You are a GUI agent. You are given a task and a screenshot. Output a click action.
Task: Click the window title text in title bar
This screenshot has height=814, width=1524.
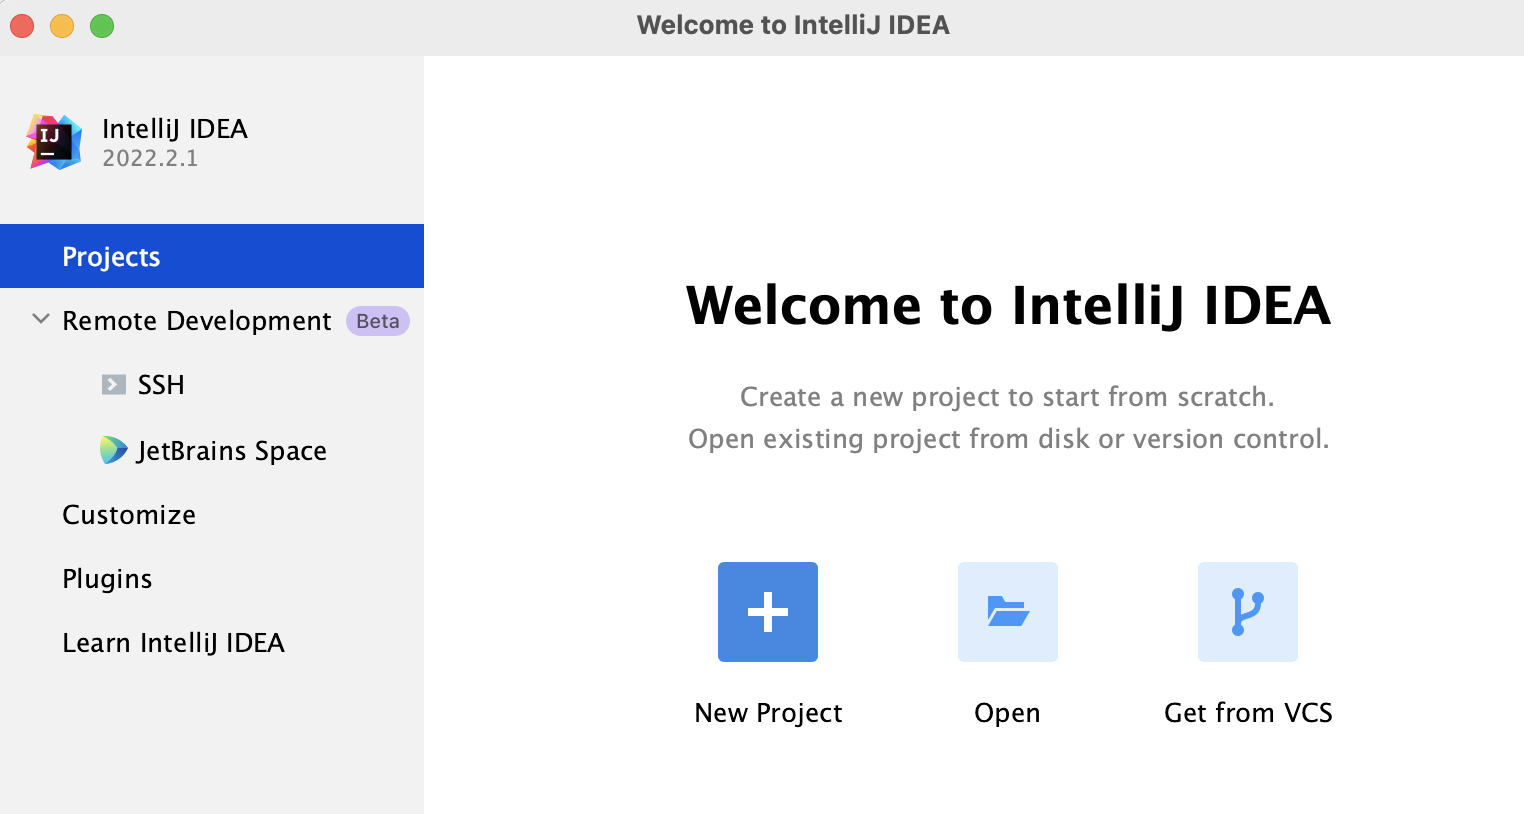coord(793,25)
